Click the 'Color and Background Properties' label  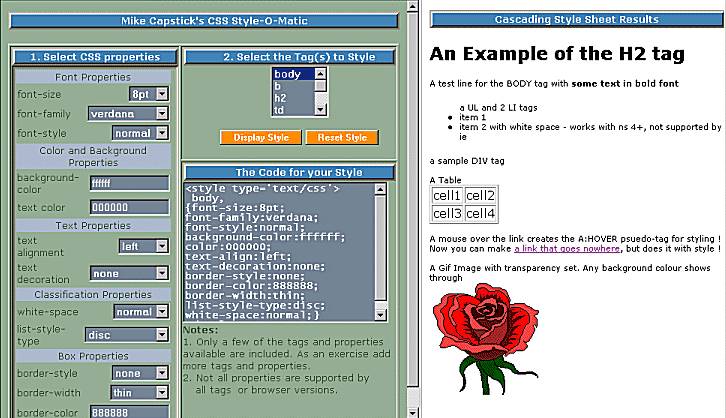pos(93,156)
